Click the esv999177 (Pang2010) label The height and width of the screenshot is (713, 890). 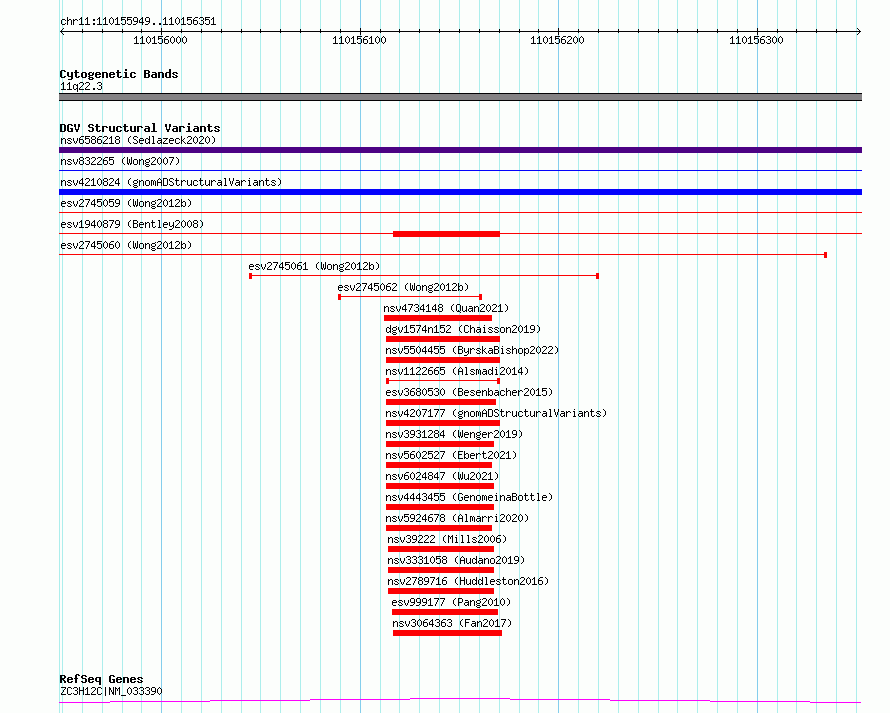[451, 602]
